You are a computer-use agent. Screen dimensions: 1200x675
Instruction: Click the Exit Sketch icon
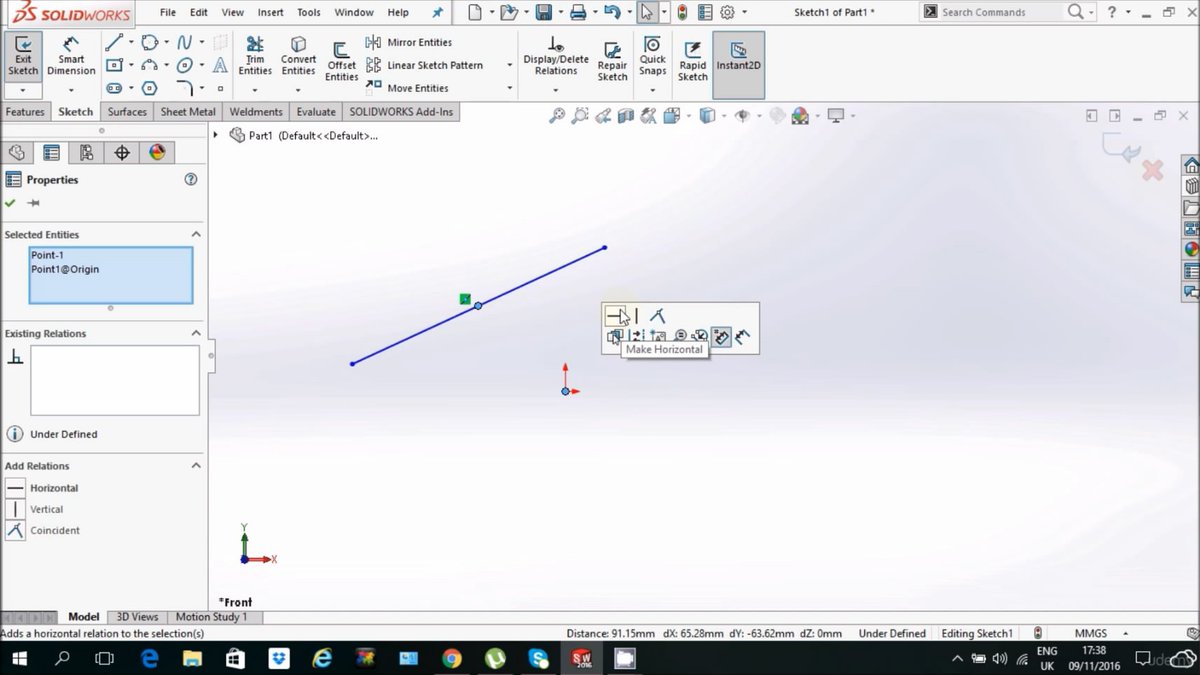22,56
